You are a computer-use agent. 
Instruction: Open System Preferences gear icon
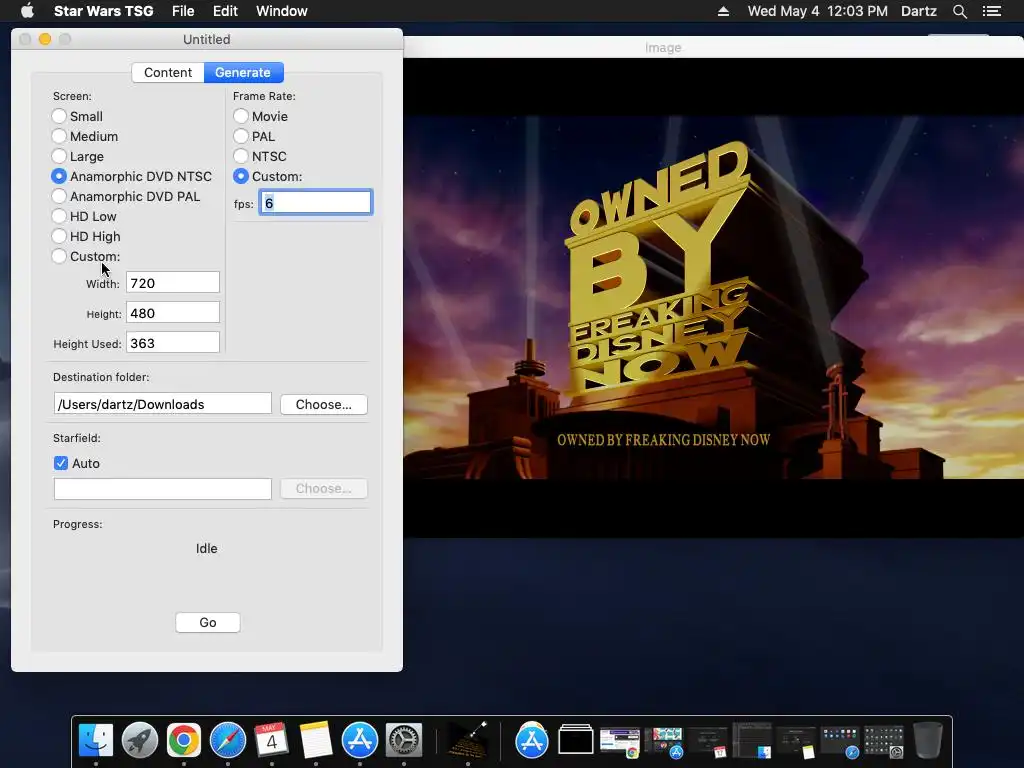[x=404, y=740]
